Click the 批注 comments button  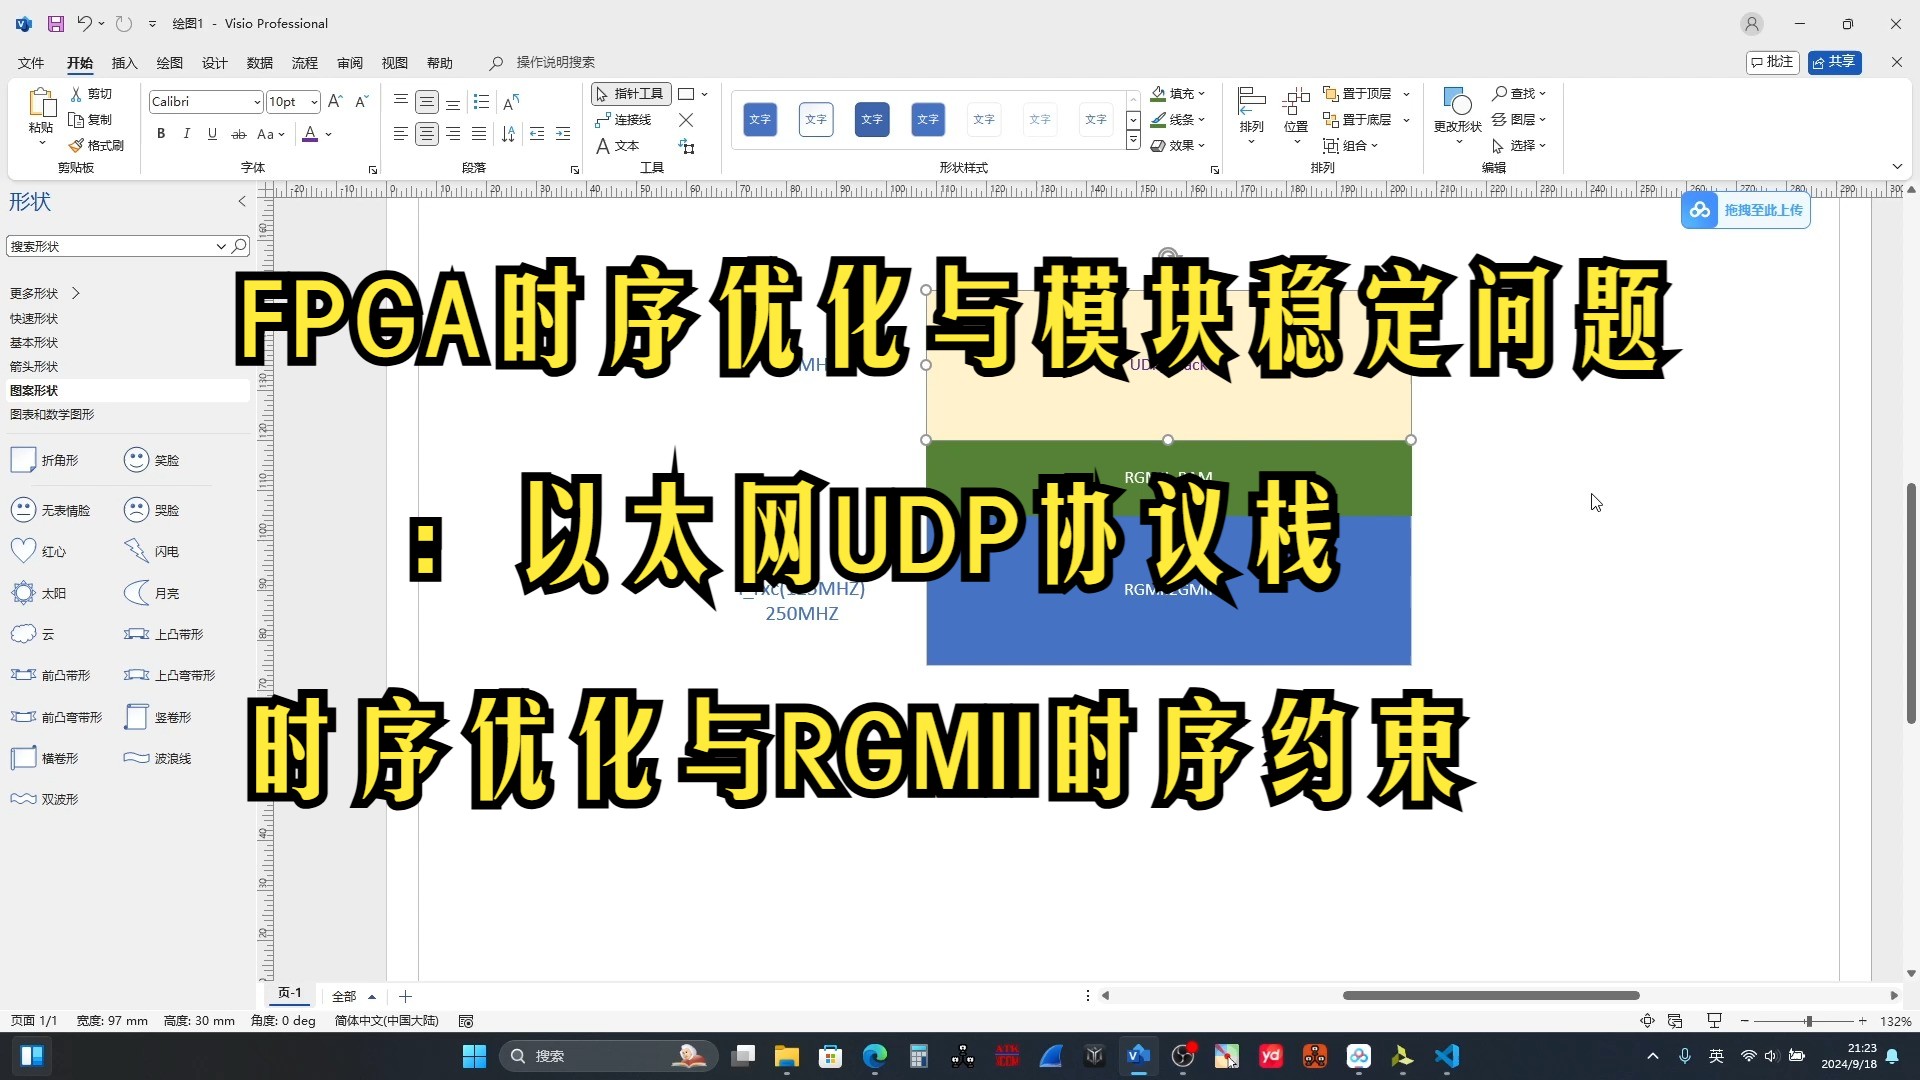click(1772, 62)
